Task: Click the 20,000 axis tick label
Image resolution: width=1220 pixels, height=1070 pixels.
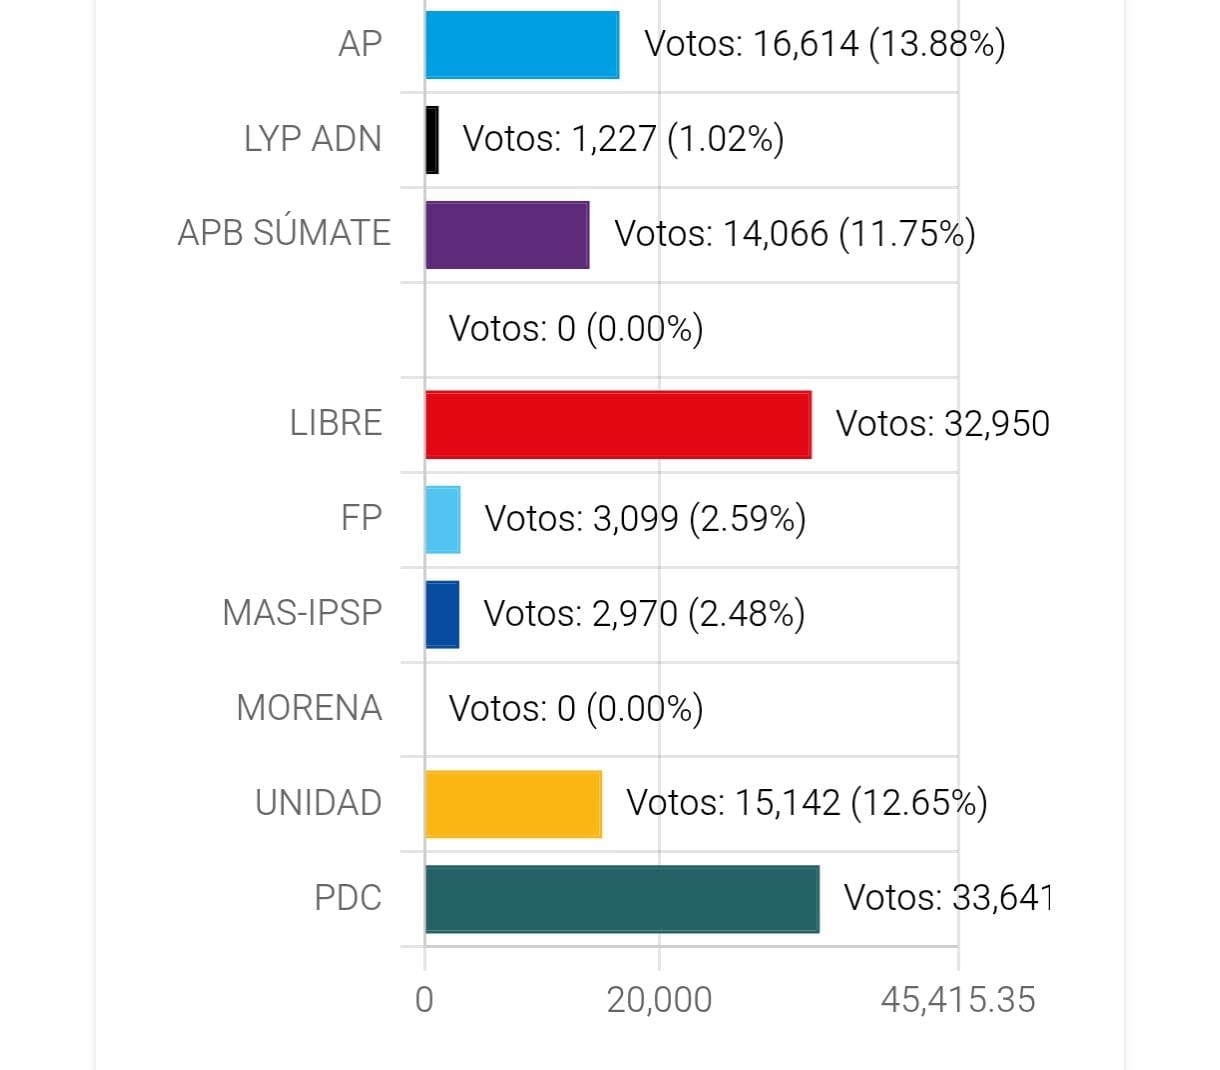Action: point(660,1000)
